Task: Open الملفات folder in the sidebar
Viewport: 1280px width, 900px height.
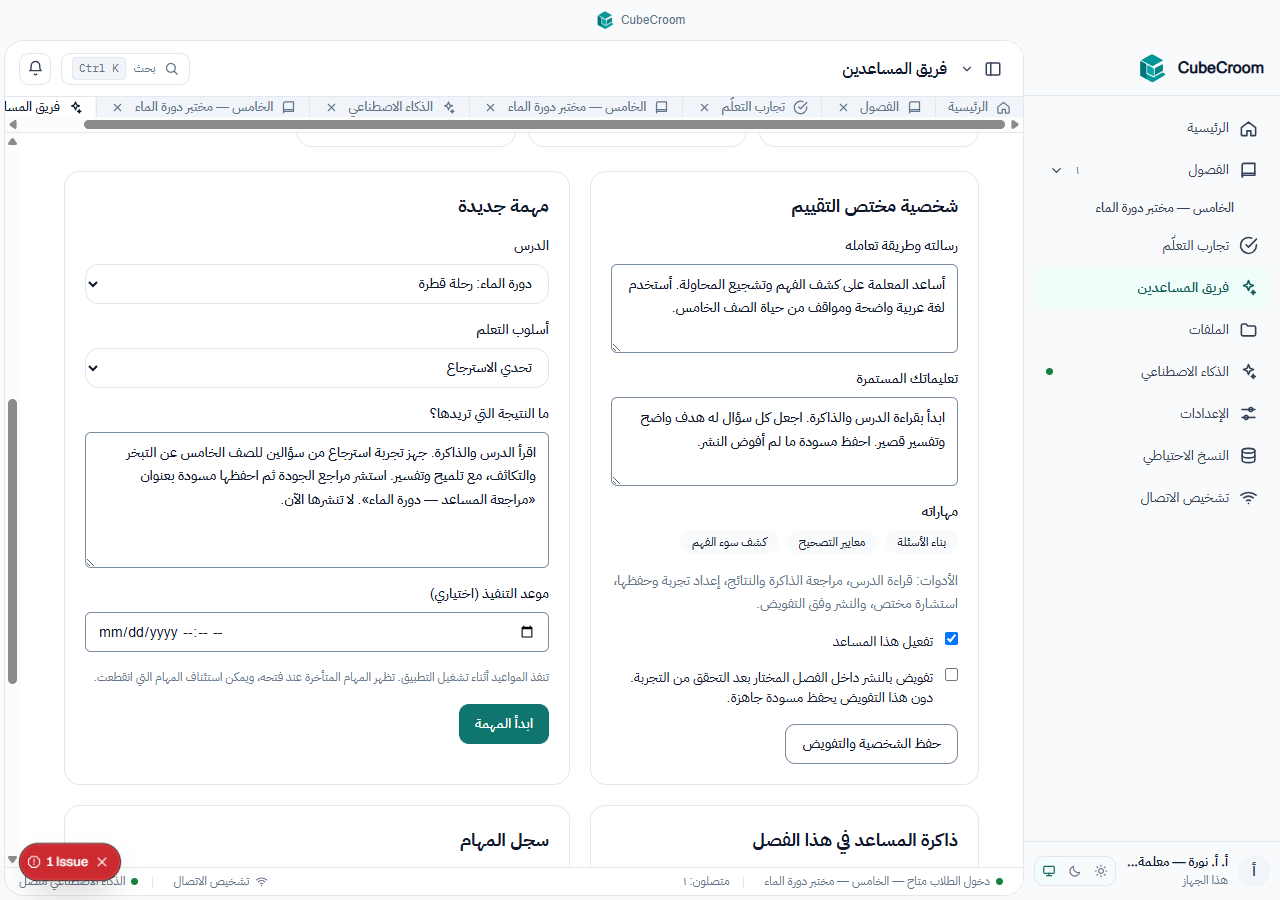Action: [1152, 329]
